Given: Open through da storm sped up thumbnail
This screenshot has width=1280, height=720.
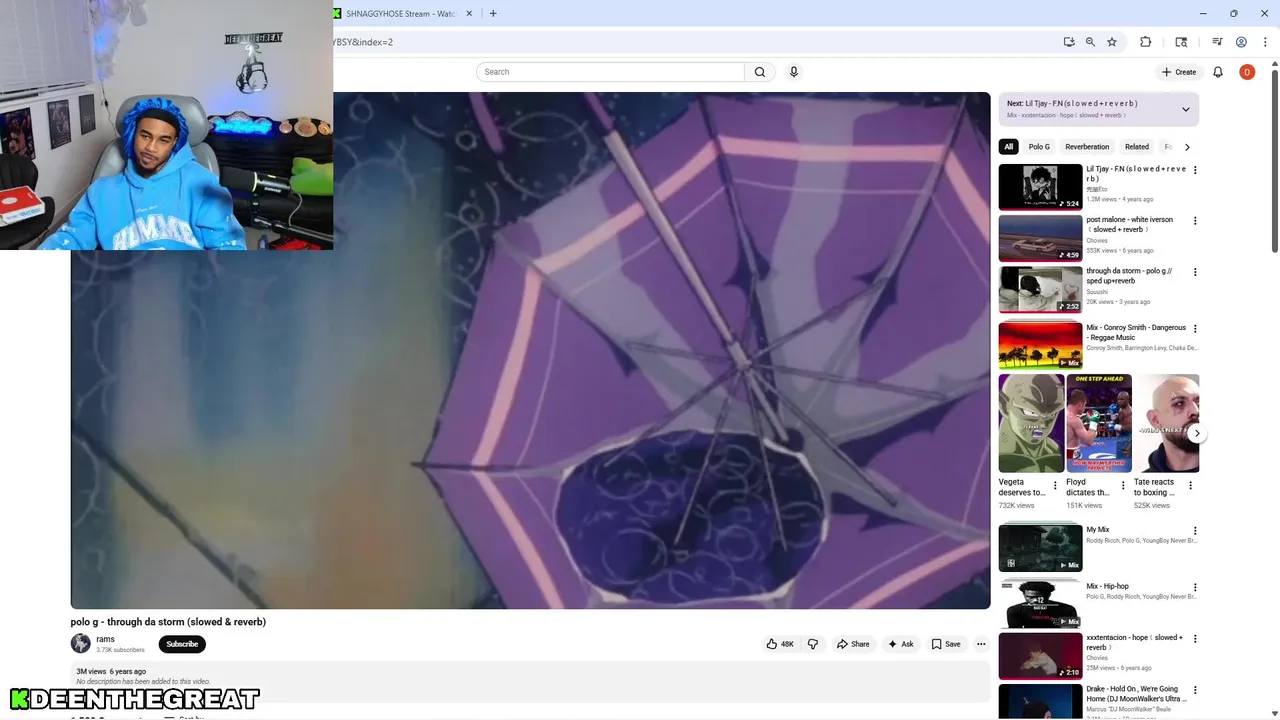Looking at the screenshot, I should tap(1040, 289).
